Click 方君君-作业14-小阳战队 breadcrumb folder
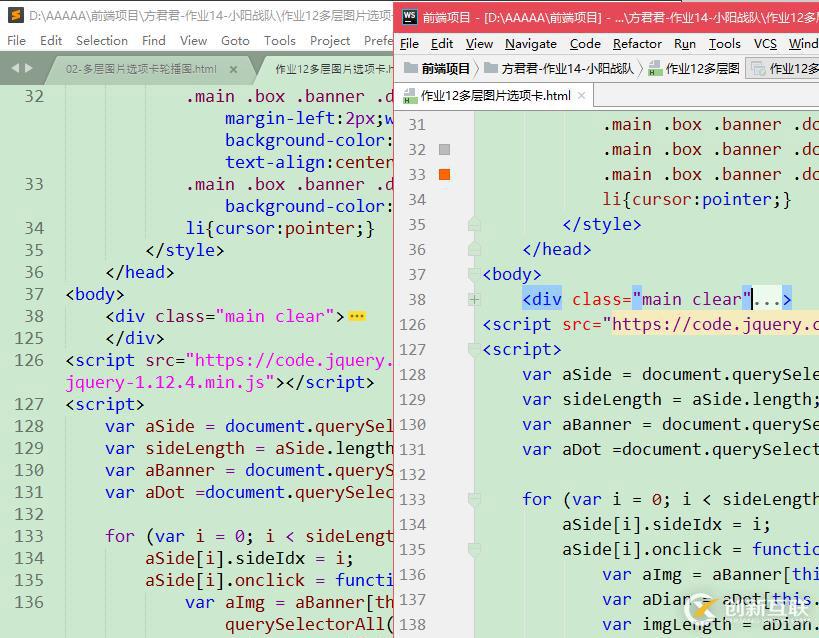Image resolution: width=819 pixels, height=638 pixels. click(x=559, y=68)
